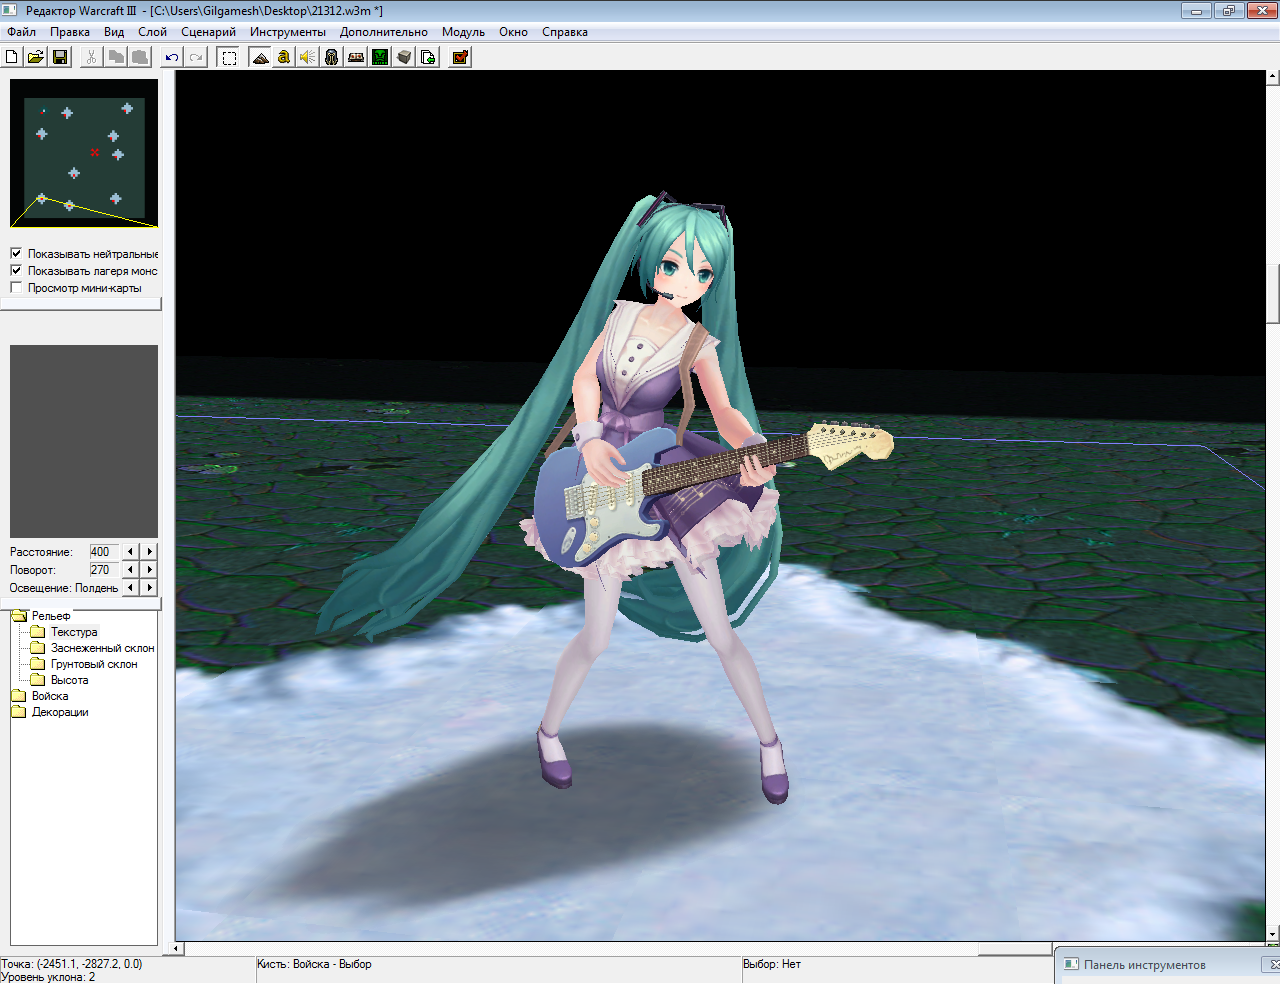This screenshot has height=984, width=1280.
Task: Select 'Заснеженный склон' in tree
Action: click(x=102, y=648)
